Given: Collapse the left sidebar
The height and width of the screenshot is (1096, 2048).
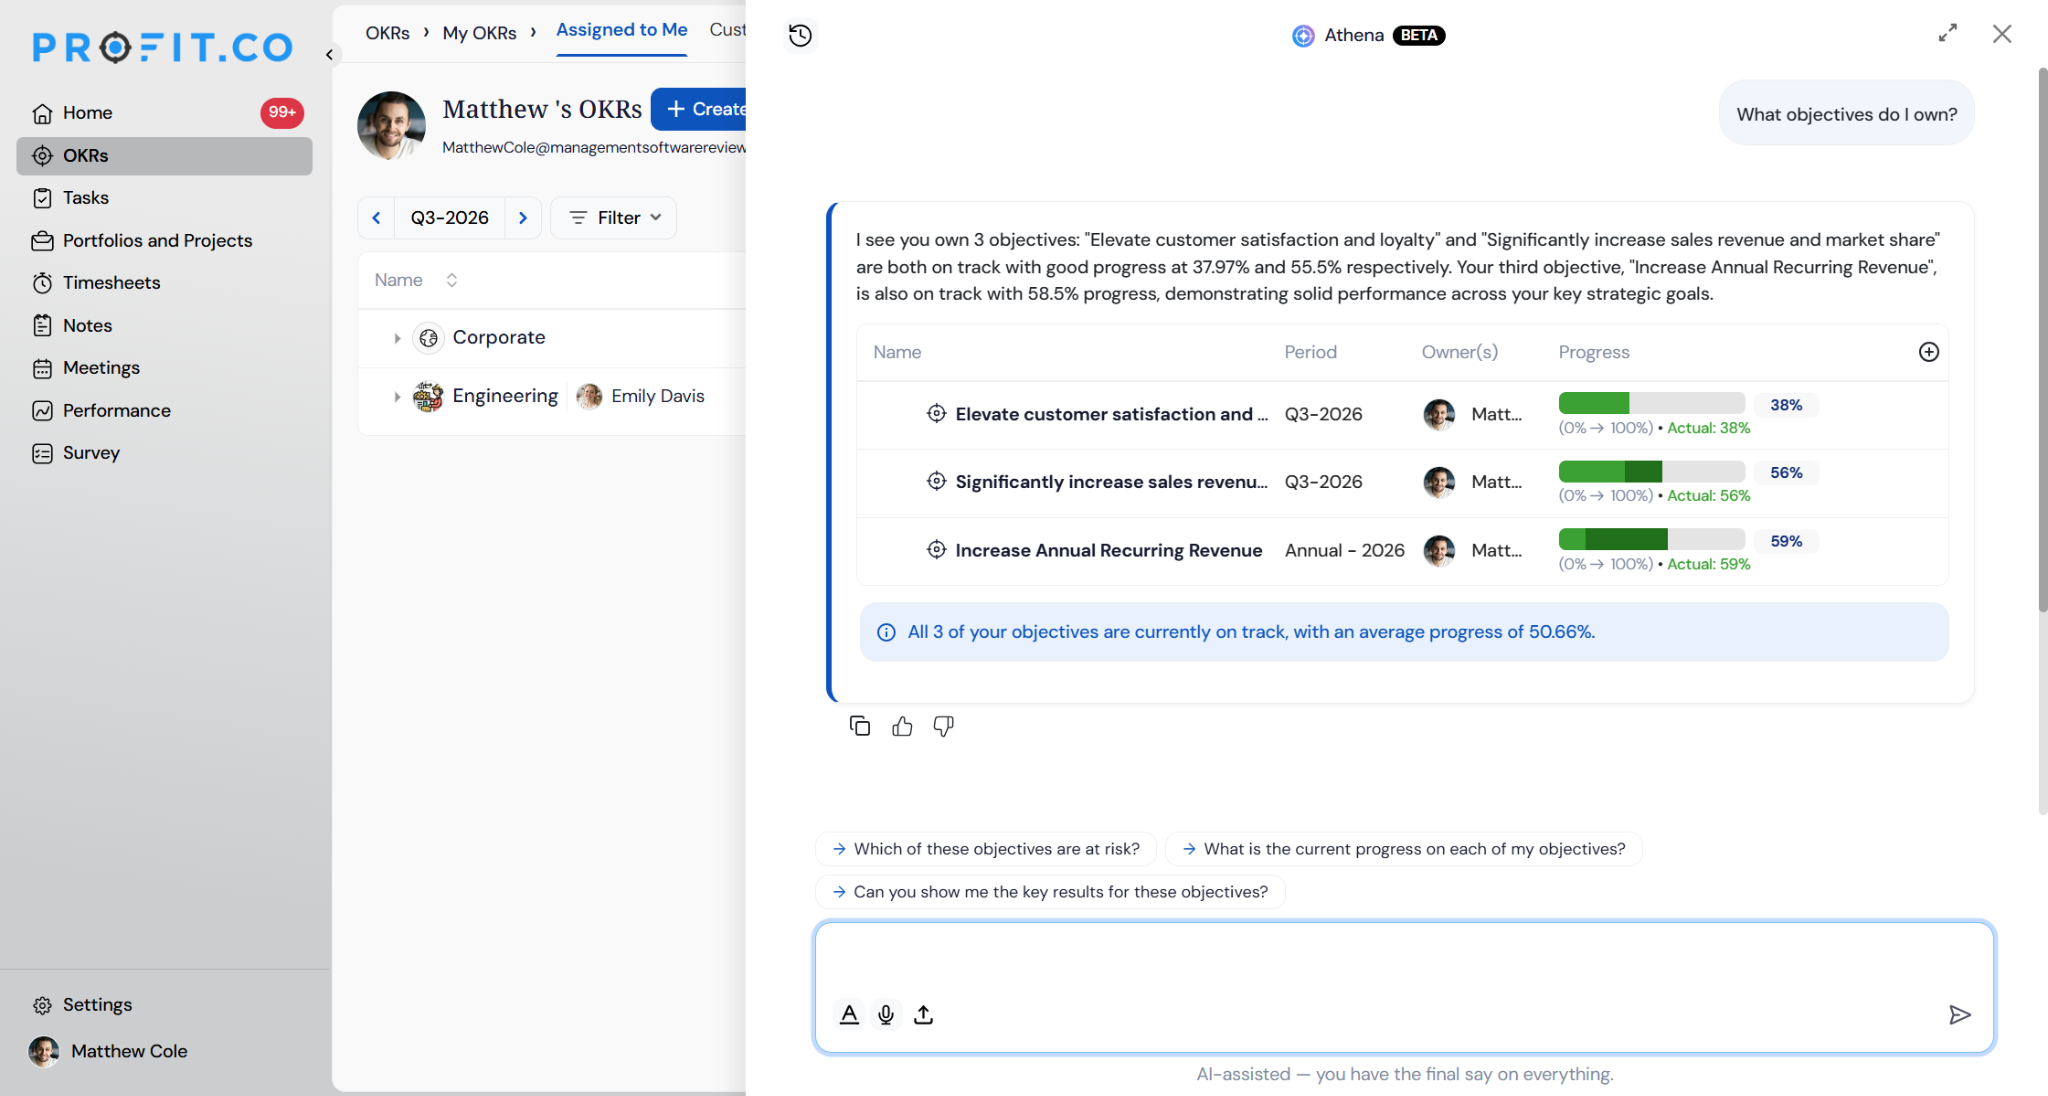Looking at the screenshot, I should point(329,55).
